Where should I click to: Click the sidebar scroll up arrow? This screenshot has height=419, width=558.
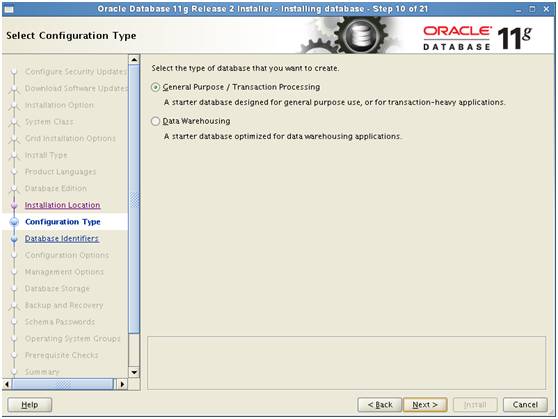pos(134,59)
